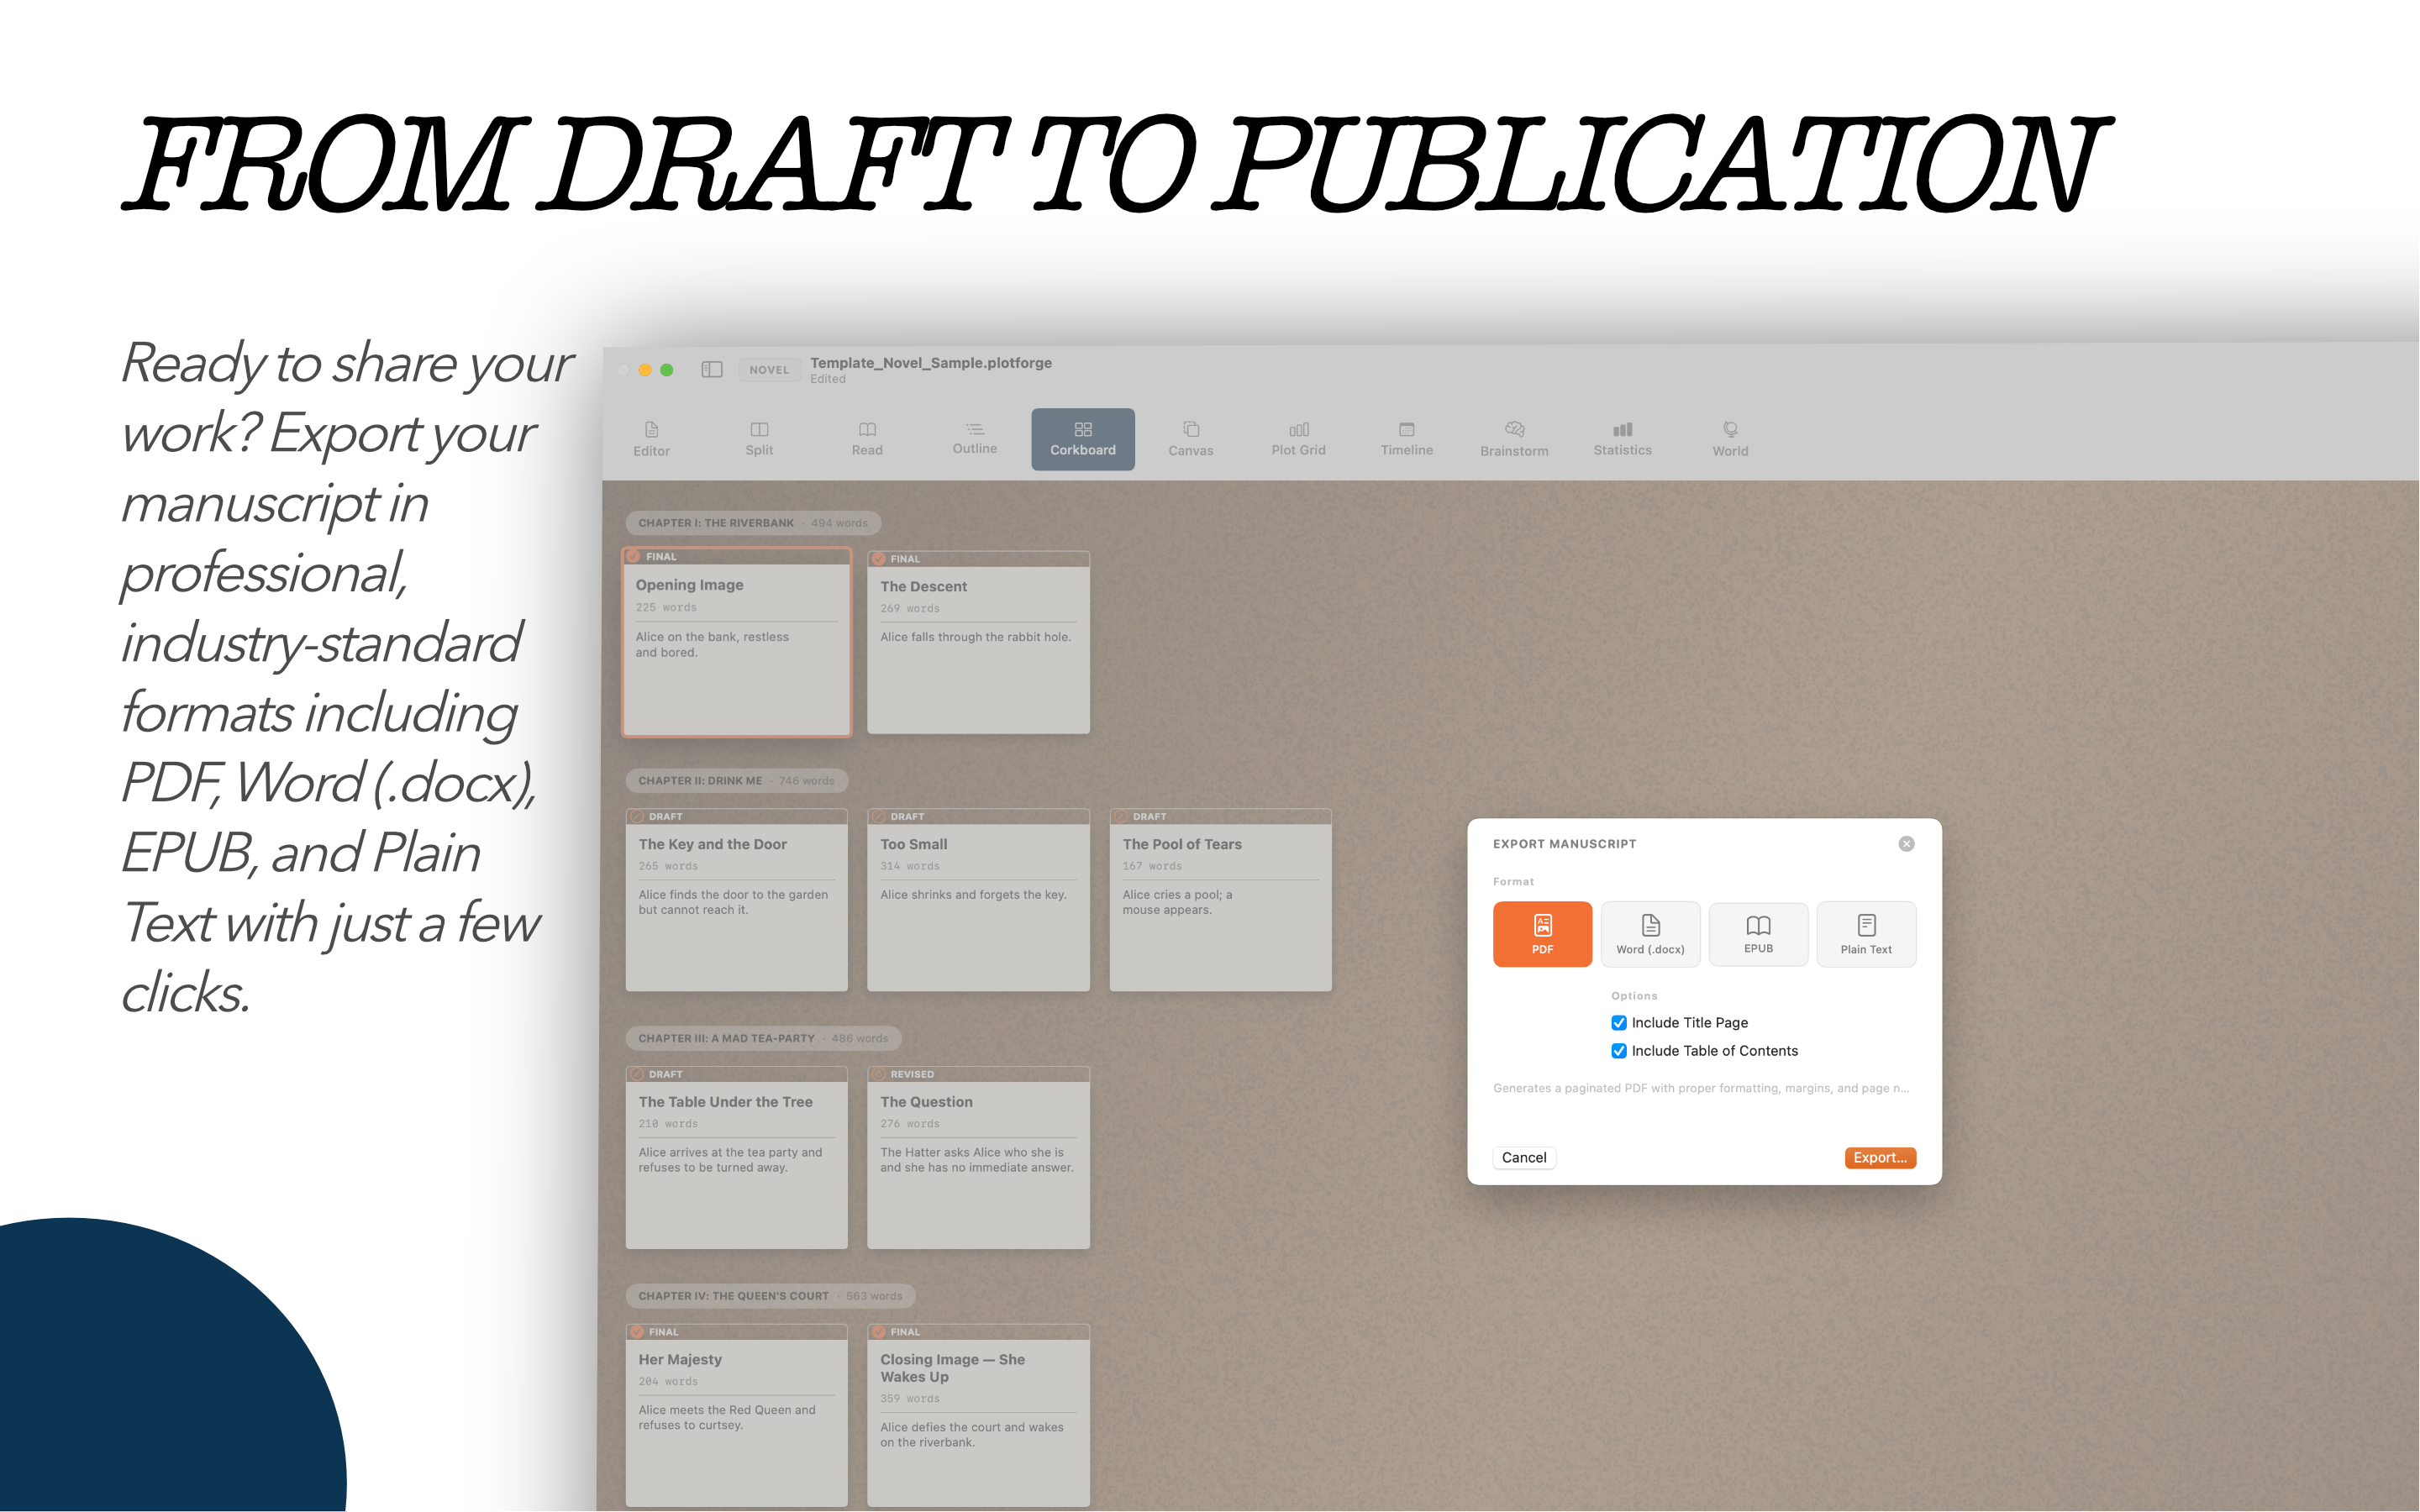The width and height of the screenshot is (2420, 1512).
Task: Click FINAL status icon on Opening Image
Action: point(633,556)
